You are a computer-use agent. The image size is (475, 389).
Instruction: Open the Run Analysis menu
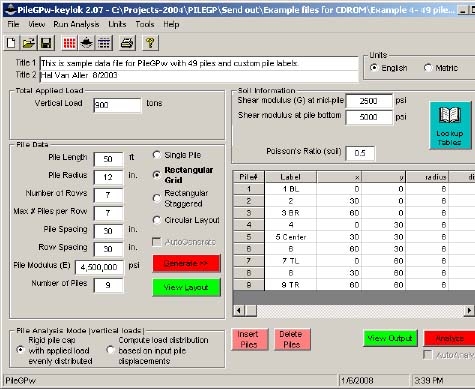pyautogui.click(x=76, y=24)
